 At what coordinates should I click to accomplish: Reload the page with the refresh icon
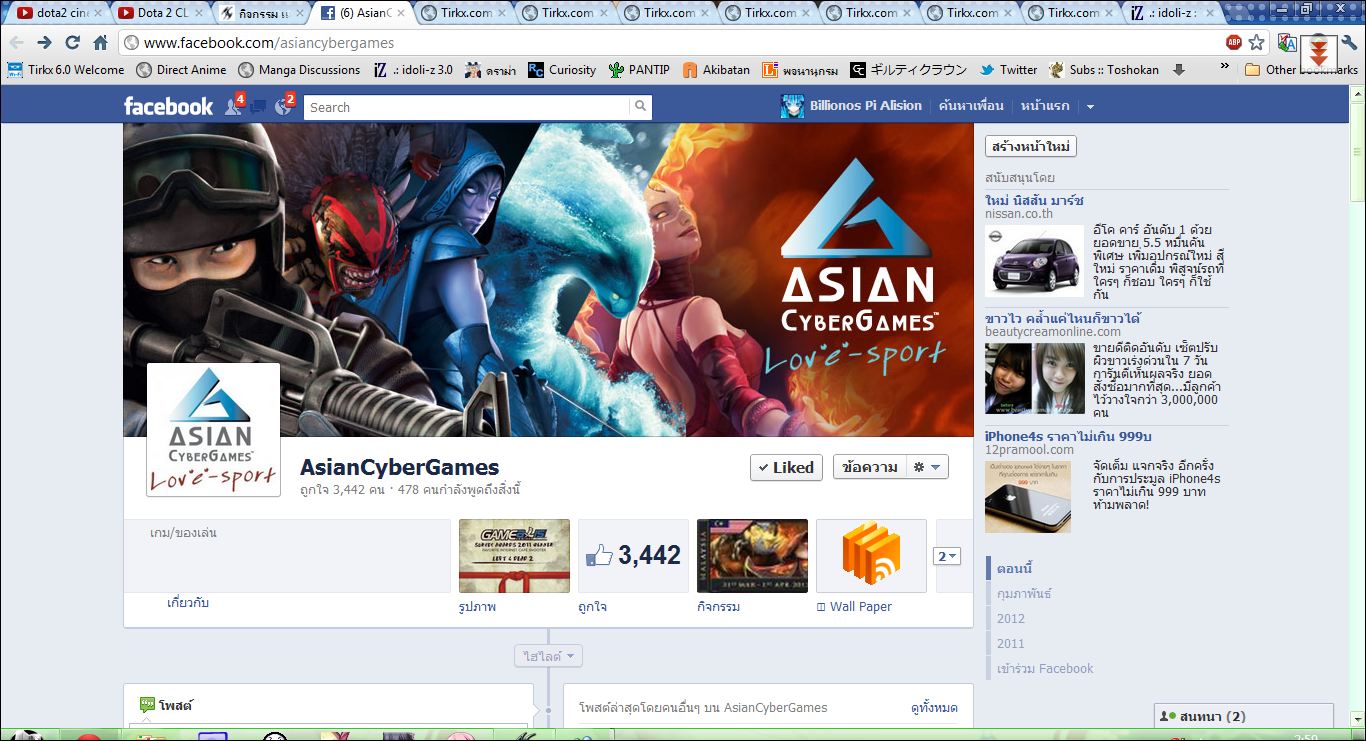point(72,43)
